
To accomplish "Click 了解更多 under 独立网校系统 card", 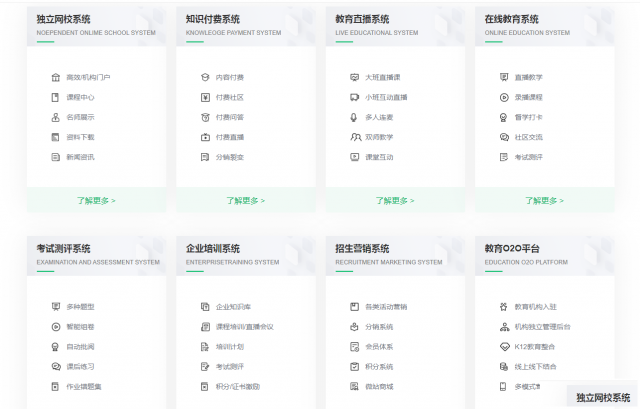I will tap(96, 200).
